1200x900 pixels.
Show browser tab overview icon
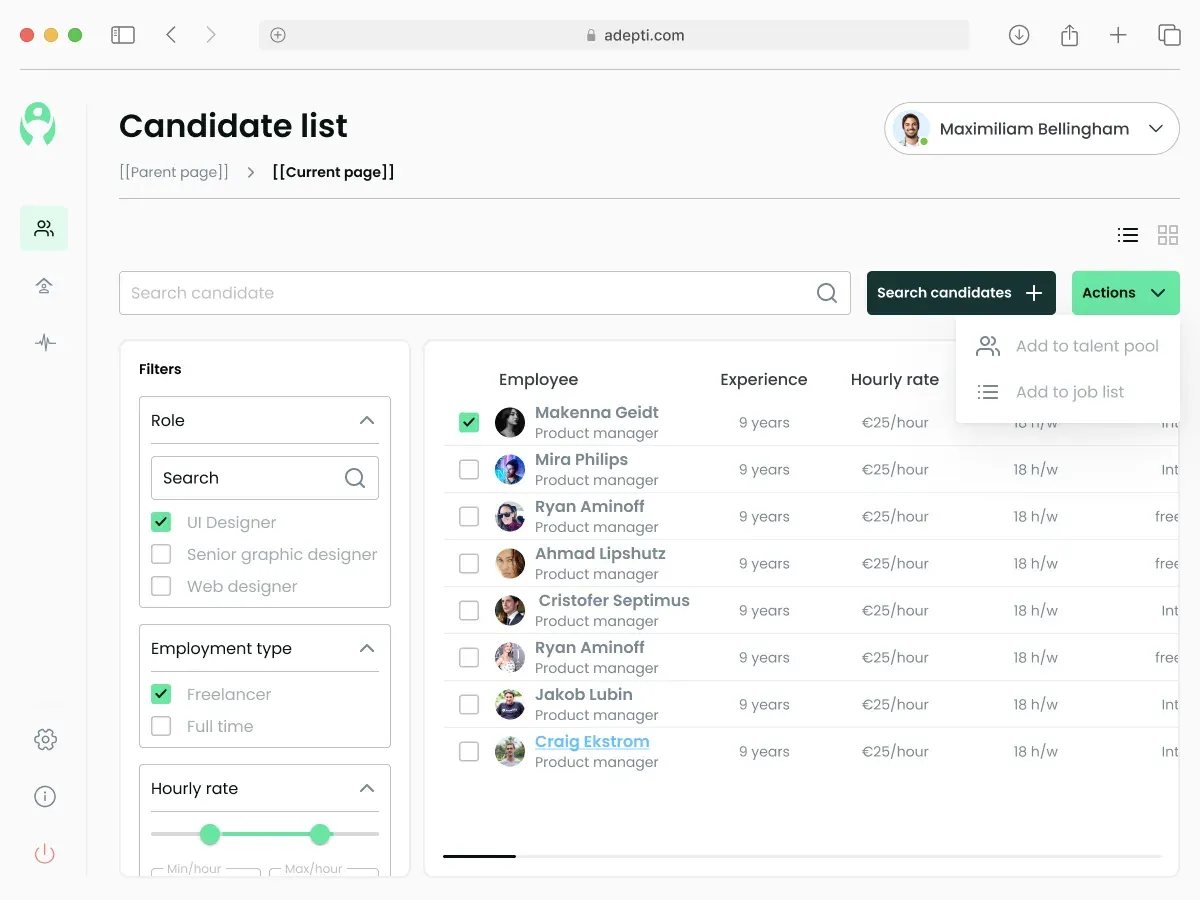coord(1169,35)
